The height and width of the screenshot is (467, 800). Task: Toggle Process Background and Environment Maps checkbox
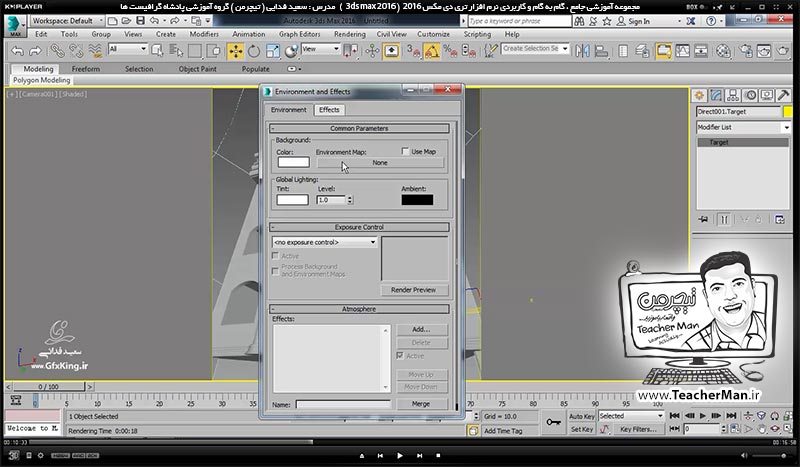276,271
